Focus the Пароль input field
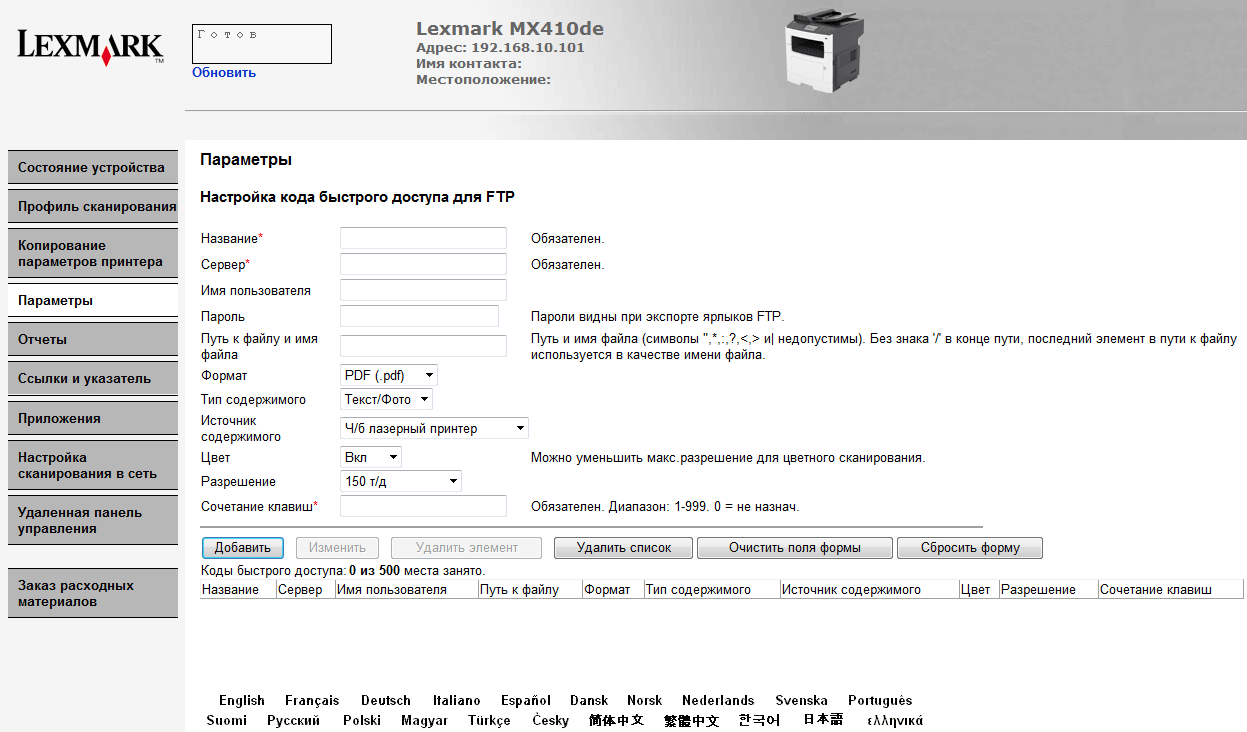This screenshot has width=1247, height=732. (x=419, y=316)
